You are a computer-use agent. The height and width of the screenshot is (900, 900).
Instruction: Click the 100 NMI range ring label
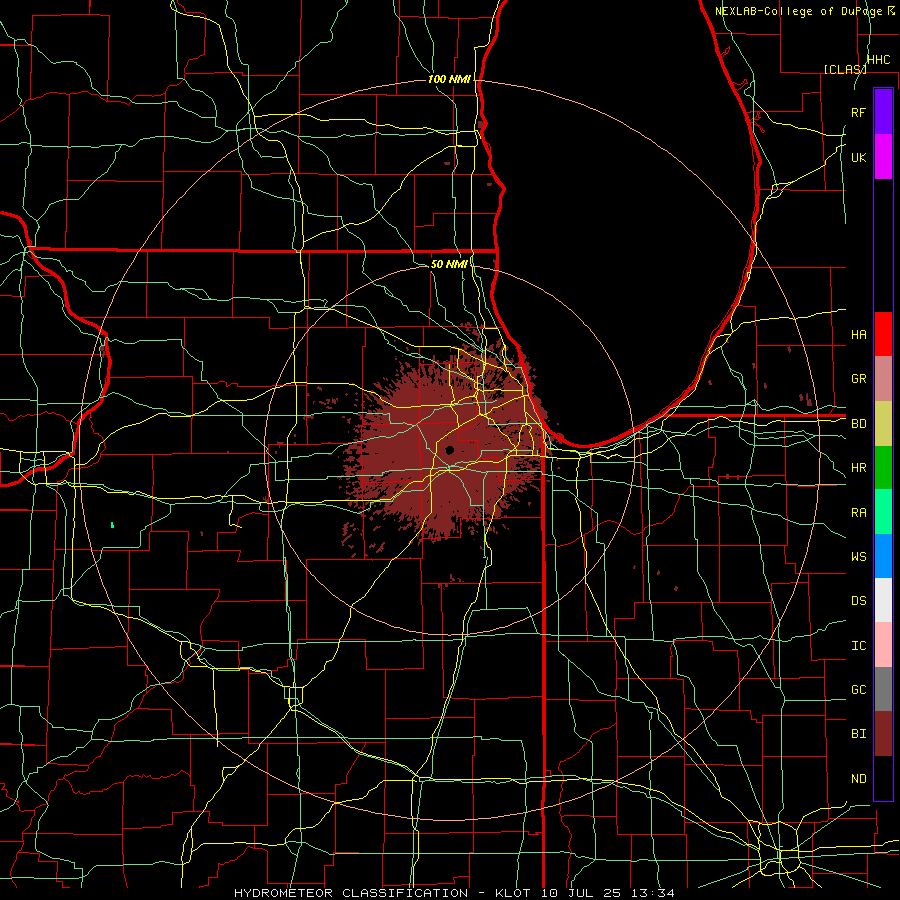pos(449,79)
